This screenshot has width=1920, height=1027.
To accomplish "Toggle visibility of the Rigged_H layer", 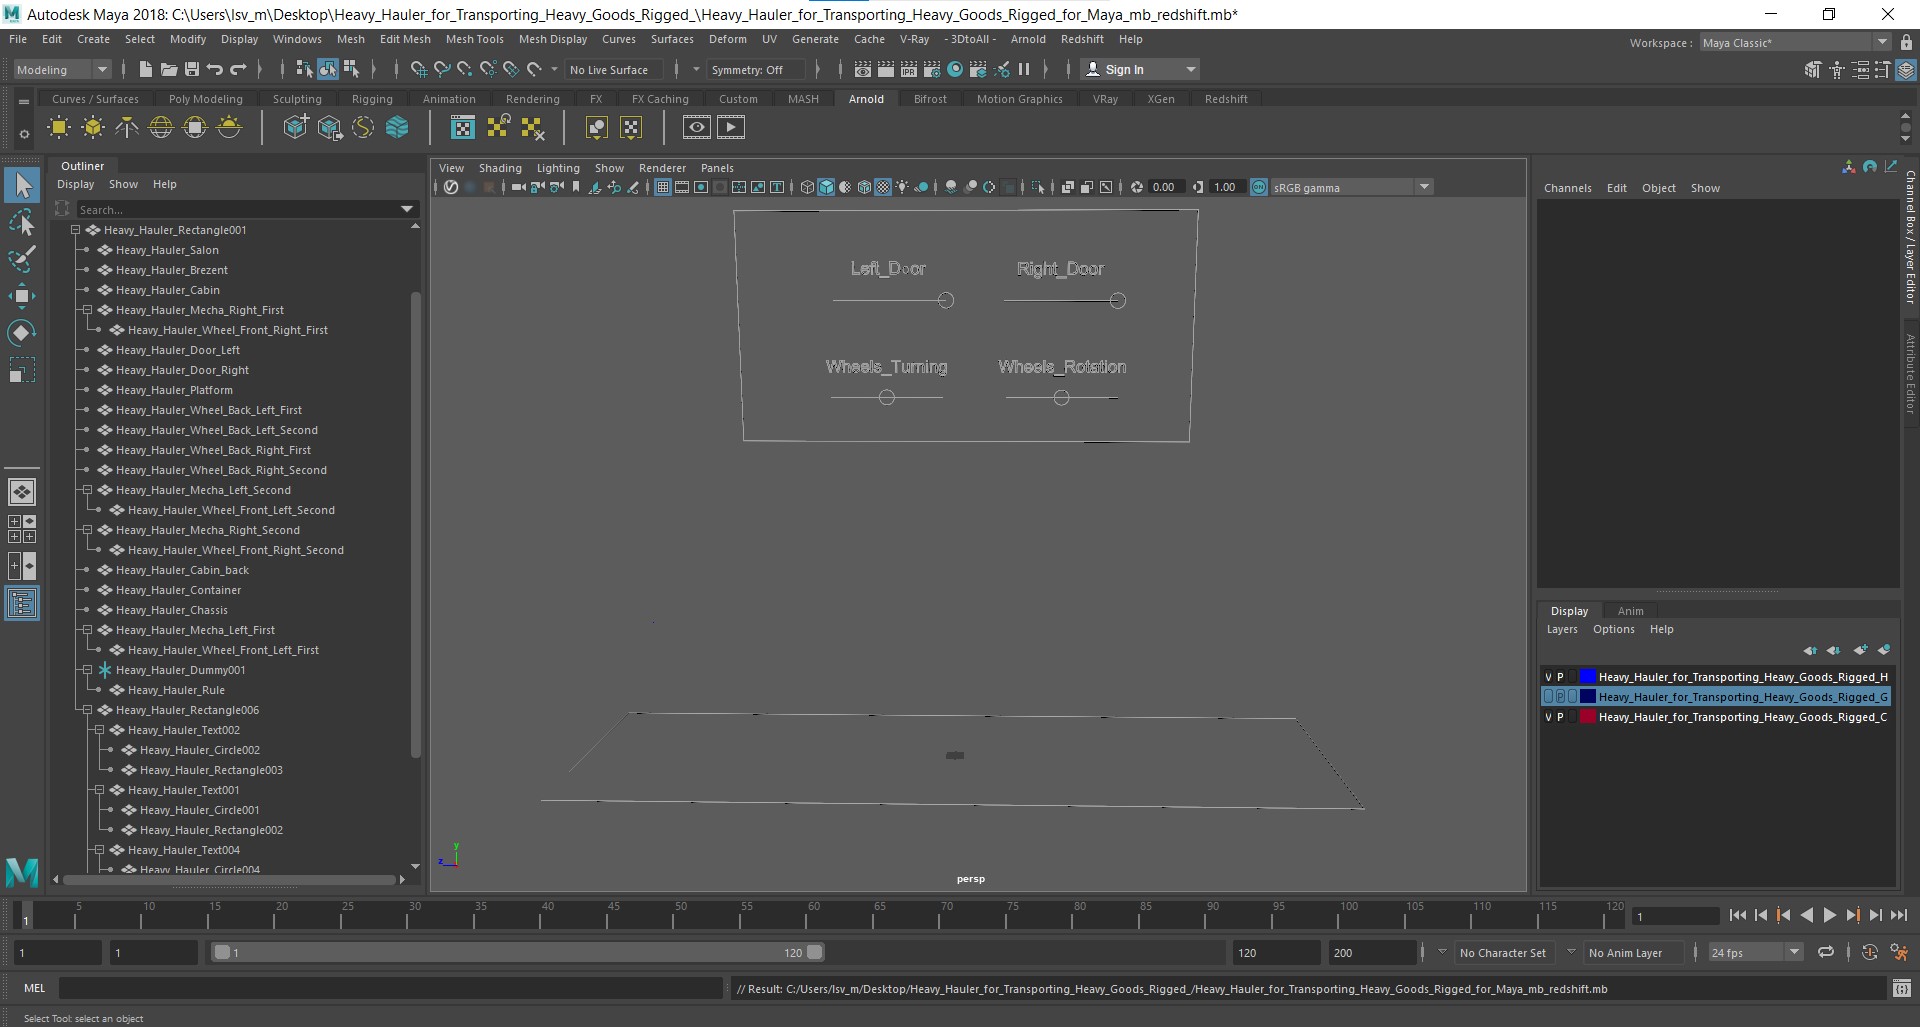I will click(x=1548, y=677).
